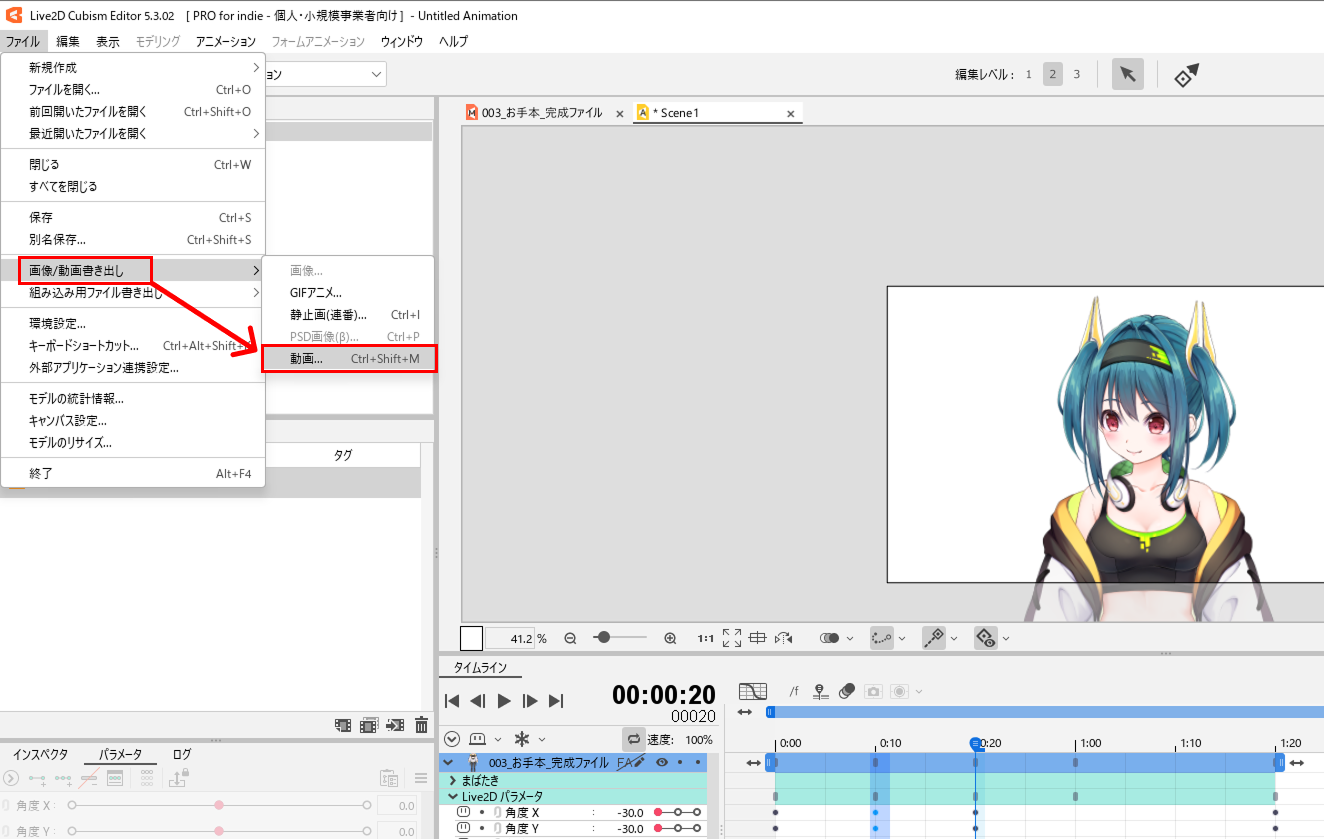Click the icon left of 角度 X row
1324x839 pixels.
click(463, 812)
